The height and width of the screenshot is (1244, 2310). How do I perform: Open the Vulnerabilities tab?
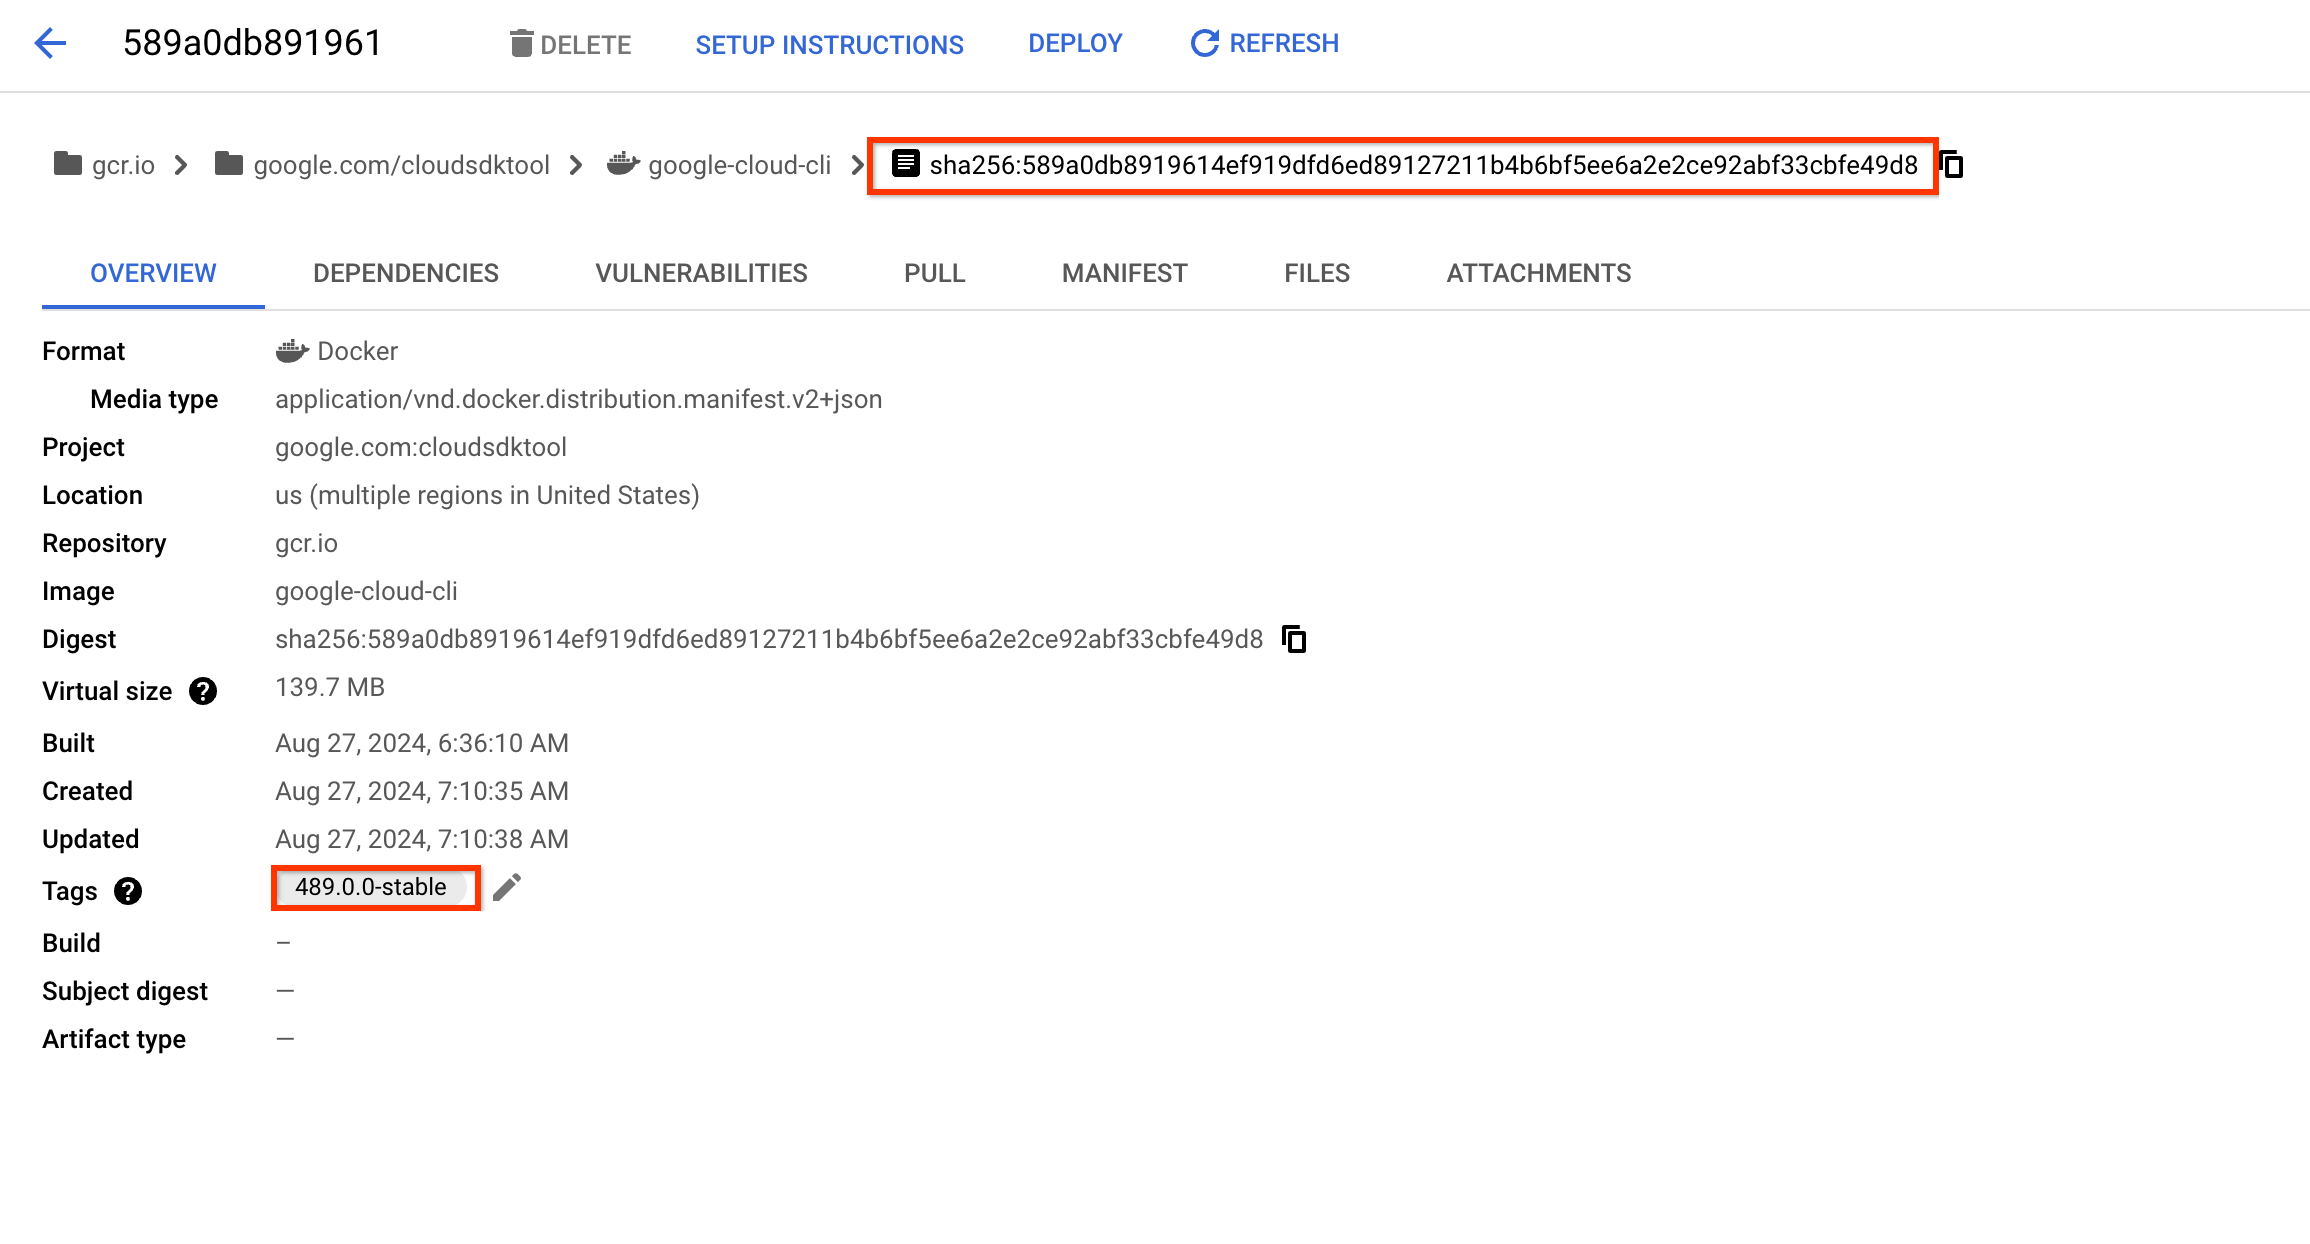tap(701, 273)
